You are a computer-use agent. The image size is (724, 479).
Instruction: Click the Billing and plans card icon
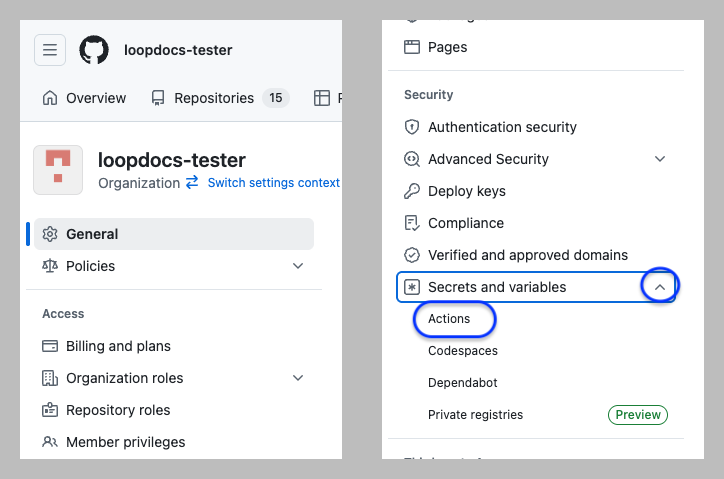pos(50,346)
